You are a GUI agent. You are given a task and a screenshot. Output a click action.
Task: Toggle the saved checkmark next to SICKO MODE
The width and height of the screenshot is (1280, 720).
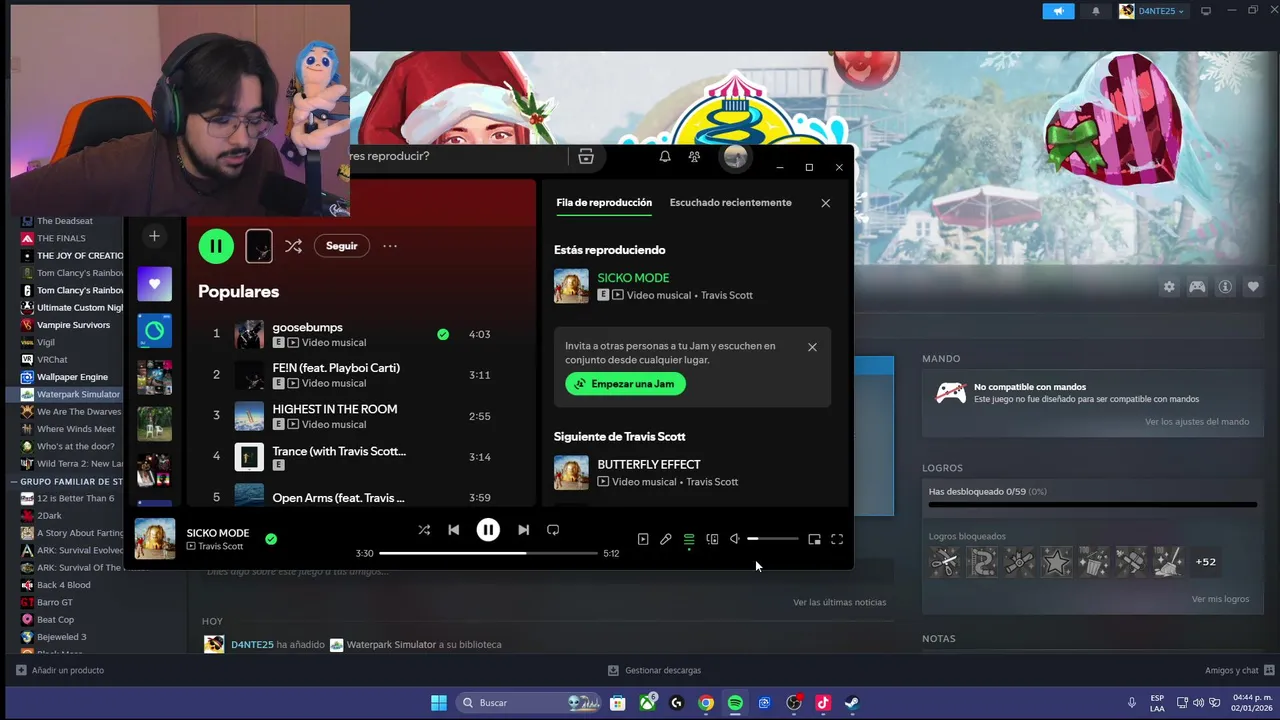click(271, 539)
